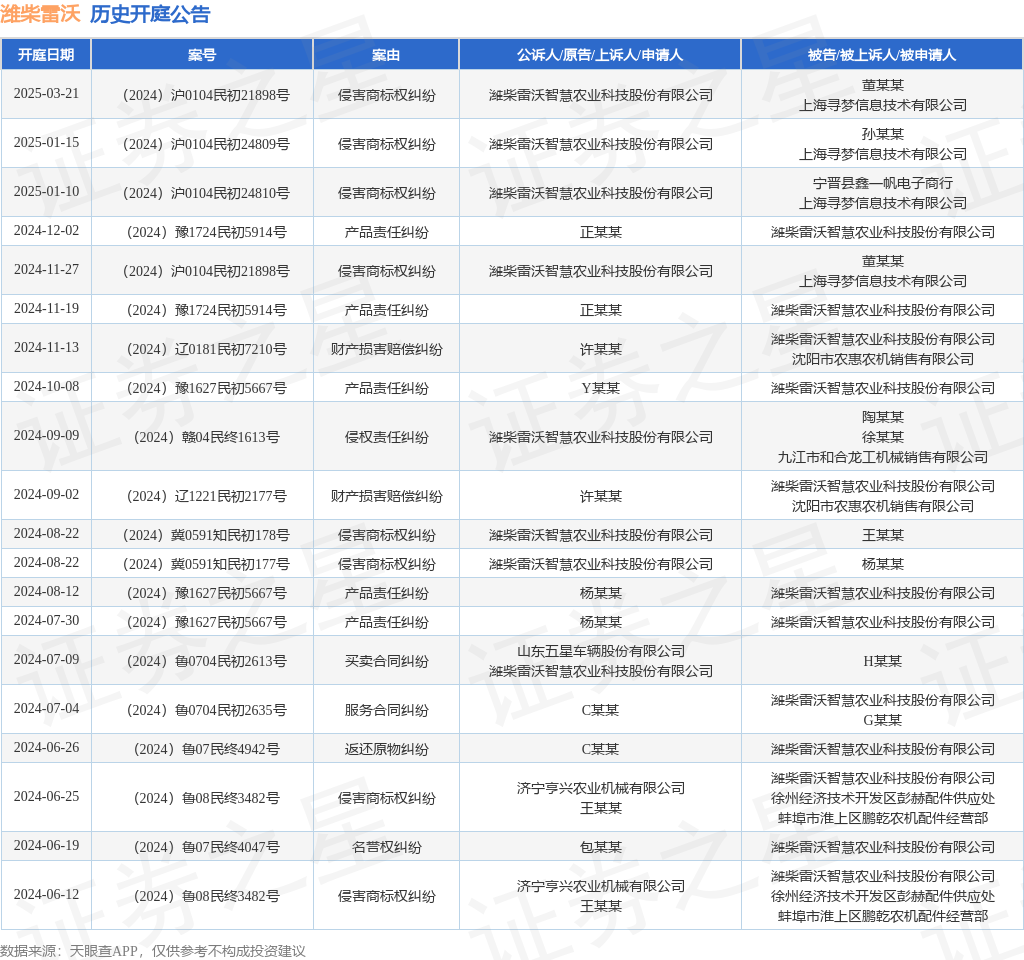This screenshot has width=1024, height=960.
Task: Click case number 赣04民终1613号
Action: tap(206, 438)
